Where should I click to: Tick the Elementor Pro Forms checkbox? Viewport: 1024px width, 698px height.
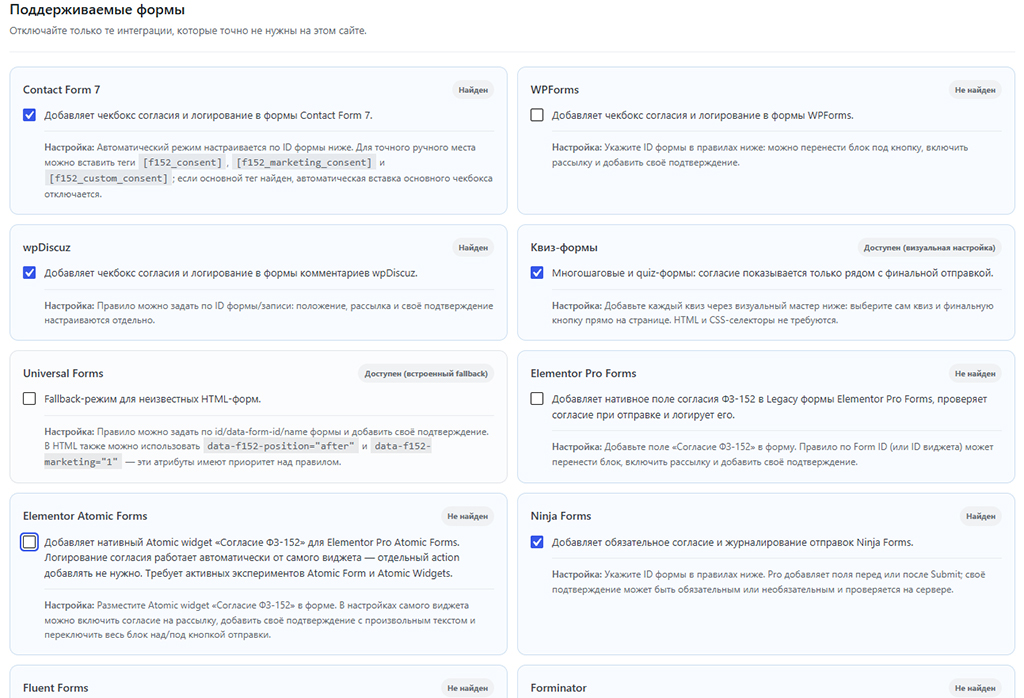(537, 398)
